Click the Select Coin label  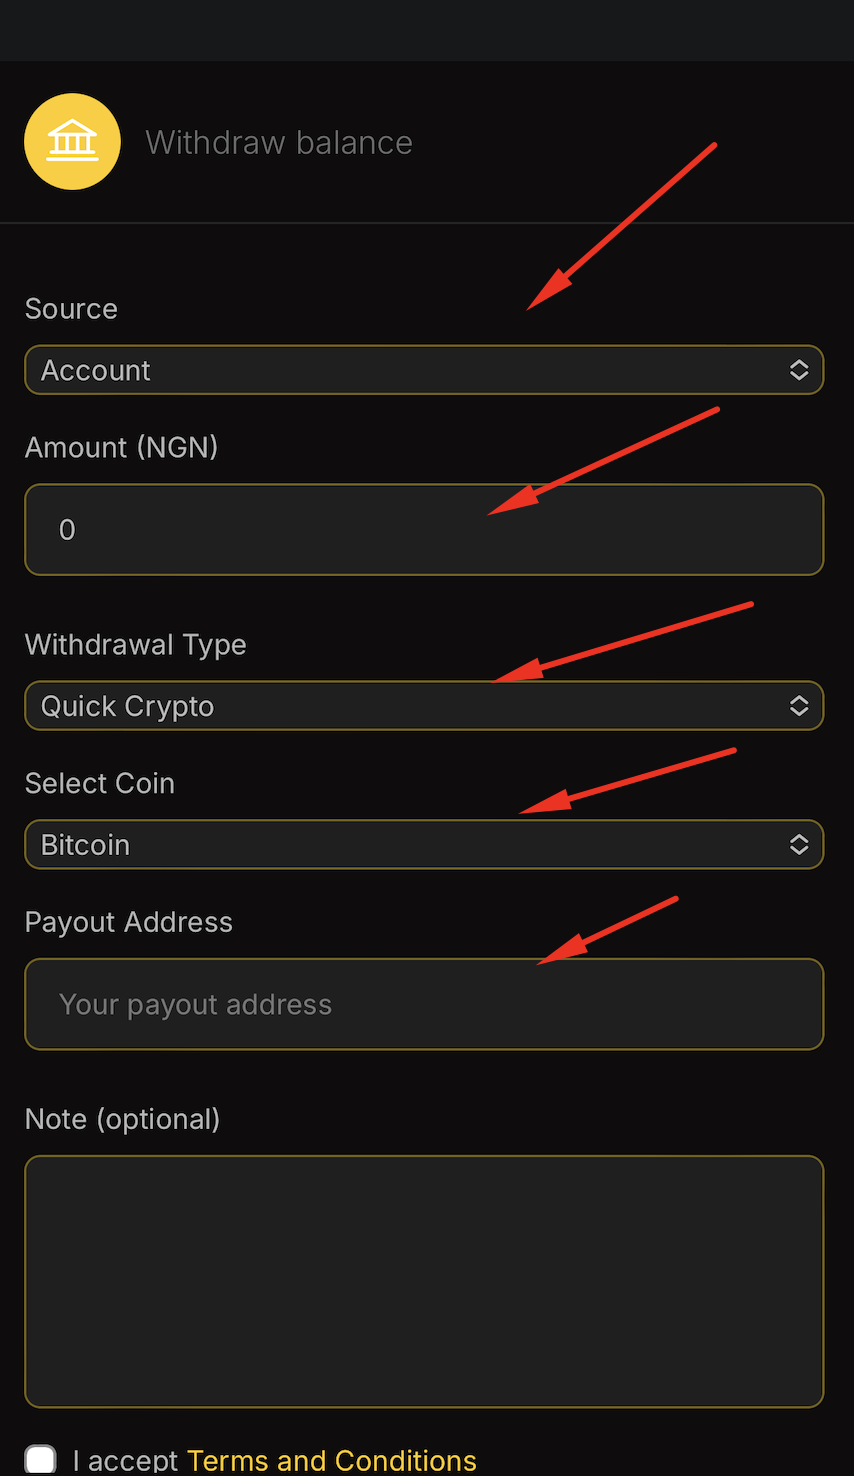(x=99, y=783)
